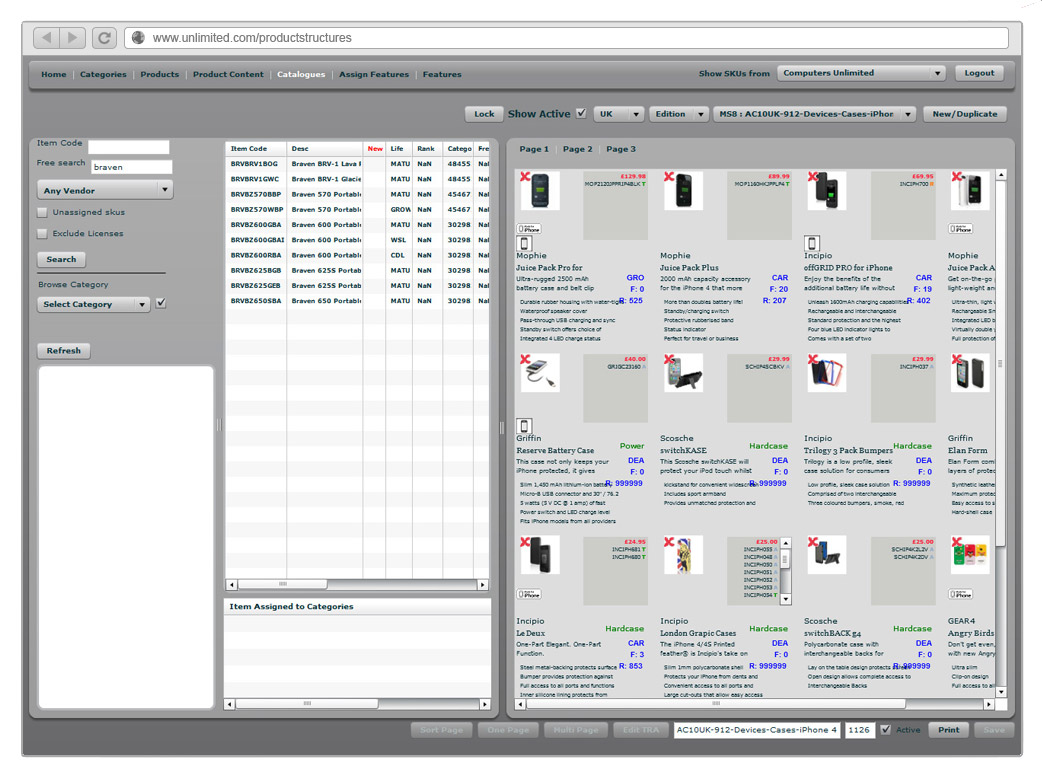Toggle checkbox beside Select Category dropdown
Viewport: 1042px width, 776px height.
[x=160, y=304]
